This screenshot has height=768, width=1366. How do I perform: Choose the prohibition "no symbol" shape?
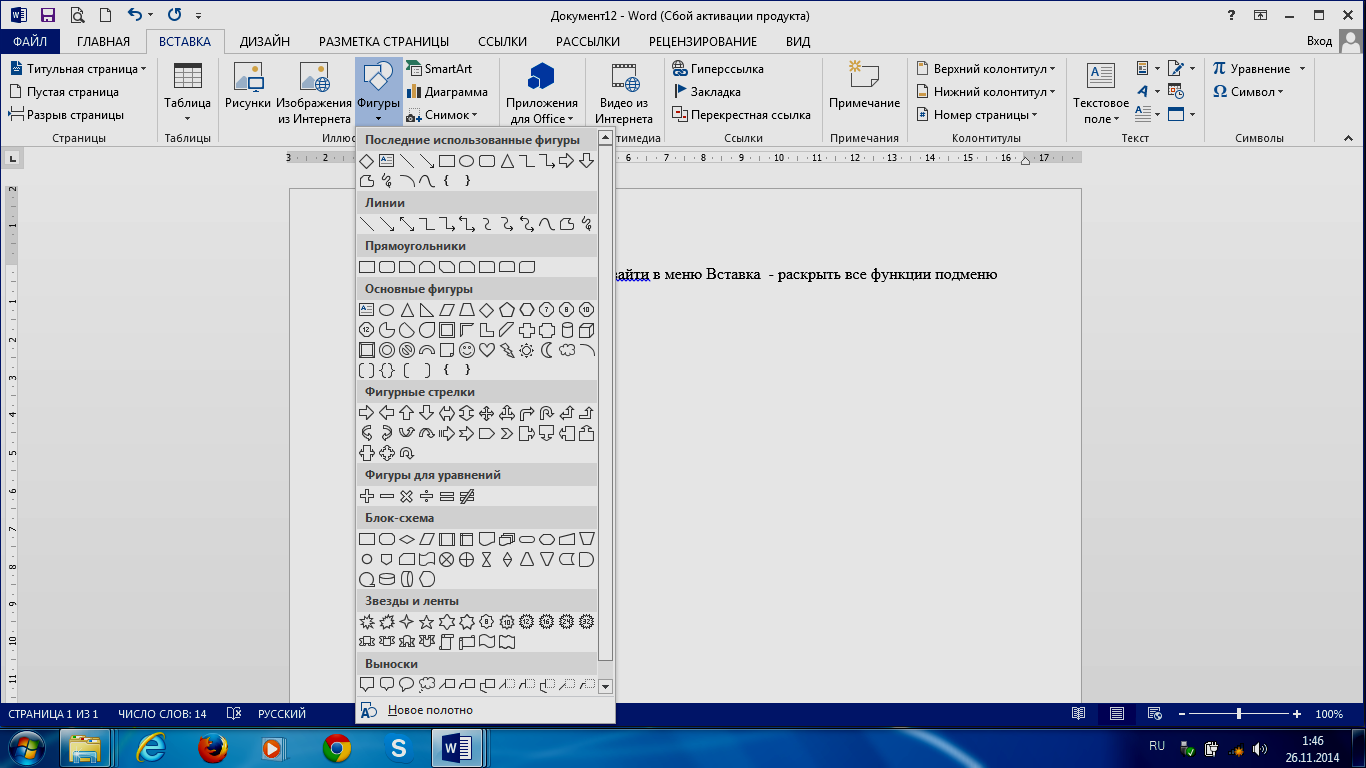(407, 350)
